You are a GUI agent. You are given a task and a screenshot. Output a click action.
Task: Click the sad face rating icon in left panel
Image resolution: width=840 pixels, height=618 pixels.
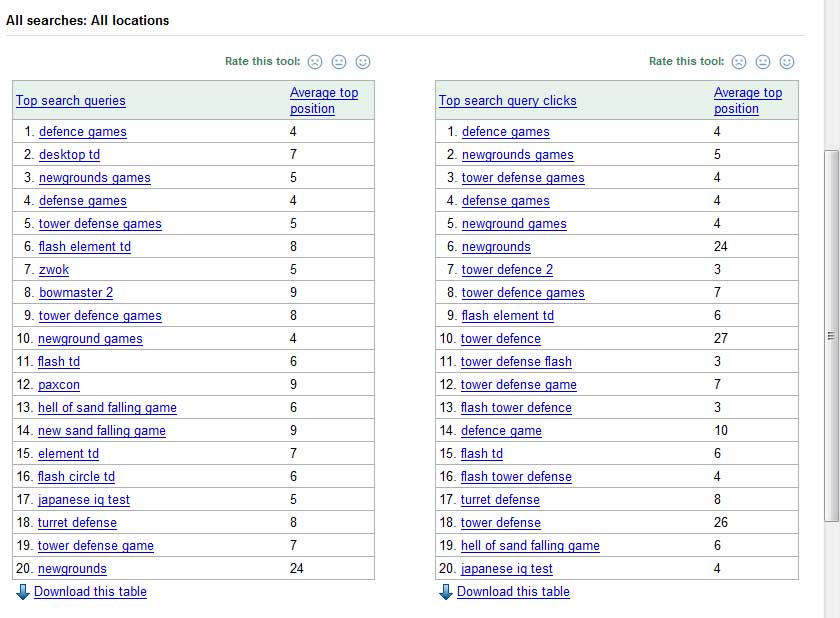click(x=315, y=62)
